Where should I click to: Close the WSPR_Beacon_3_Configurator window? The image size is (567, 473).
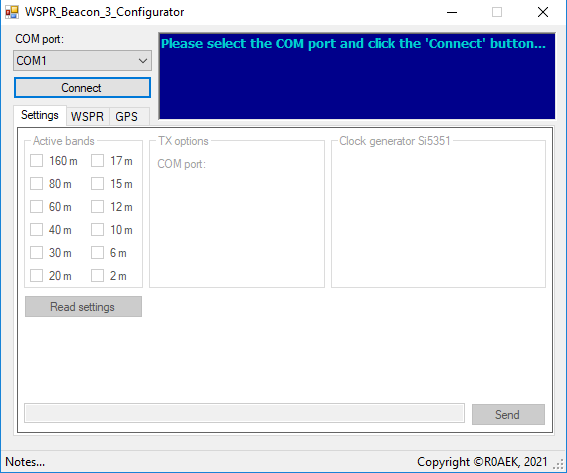pos(543,12)
